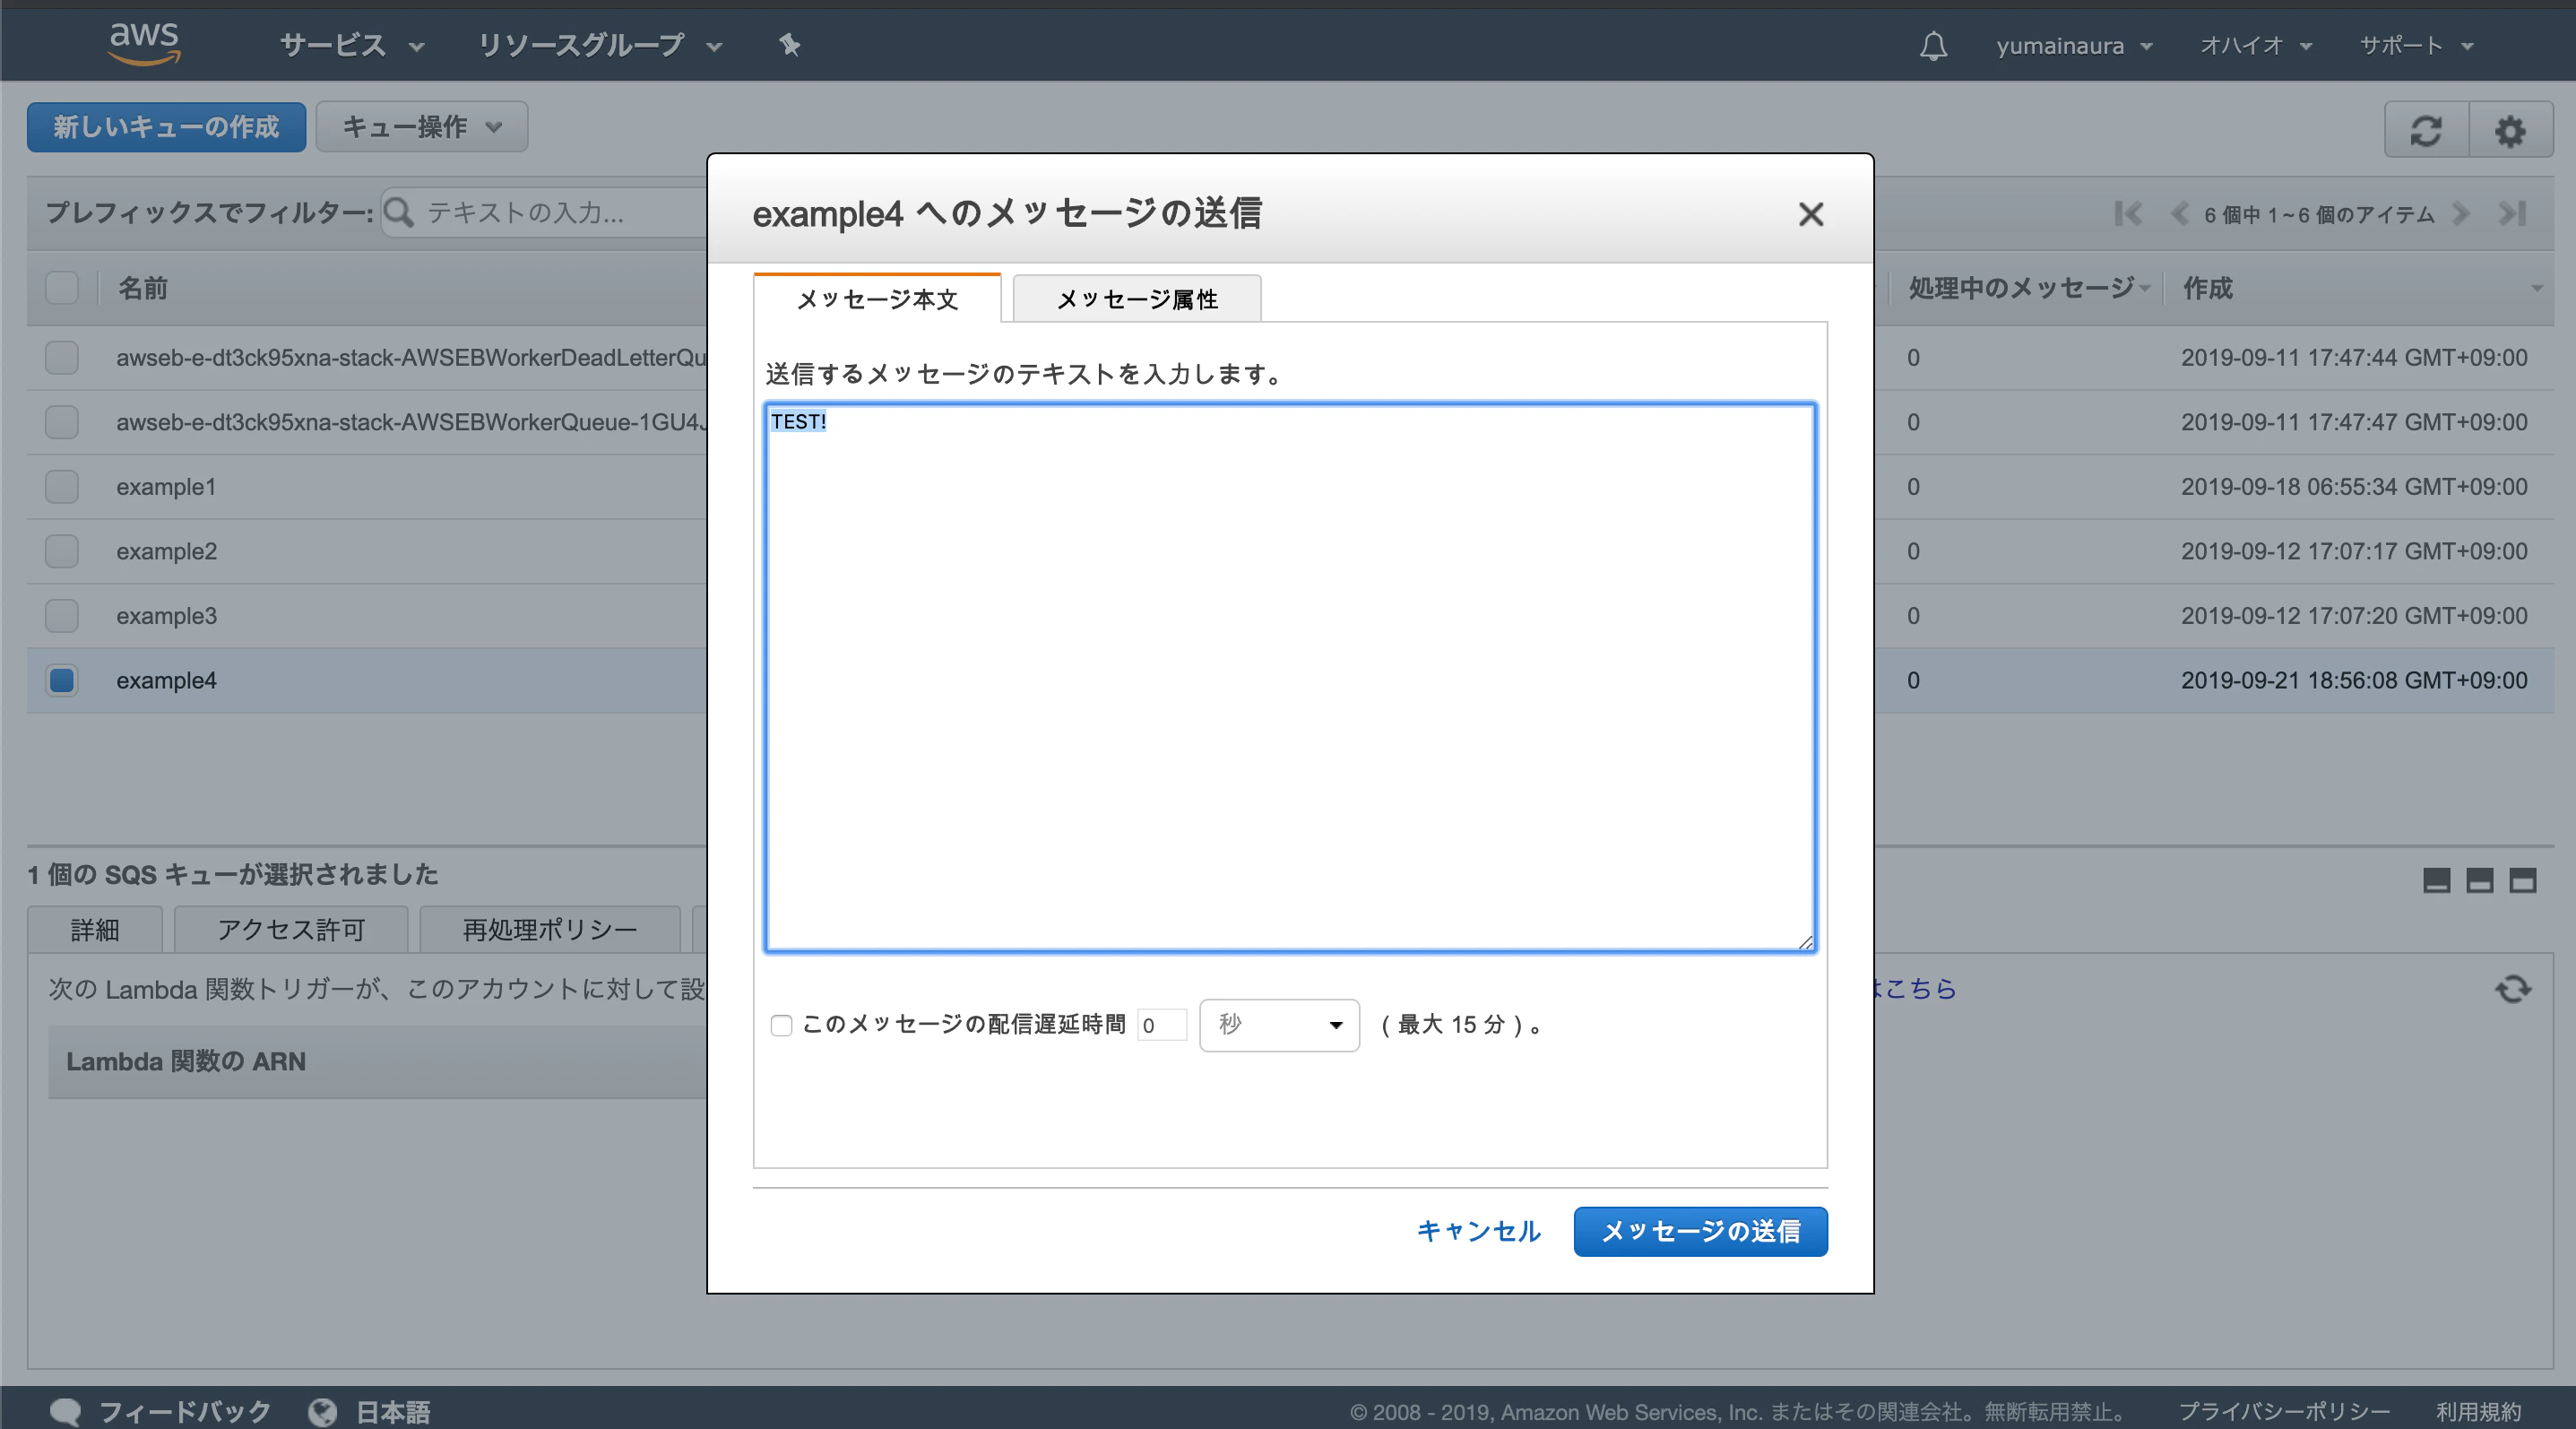
Task: Switch to the メッセージ本文 tab
Action: (x=877, y=298)
